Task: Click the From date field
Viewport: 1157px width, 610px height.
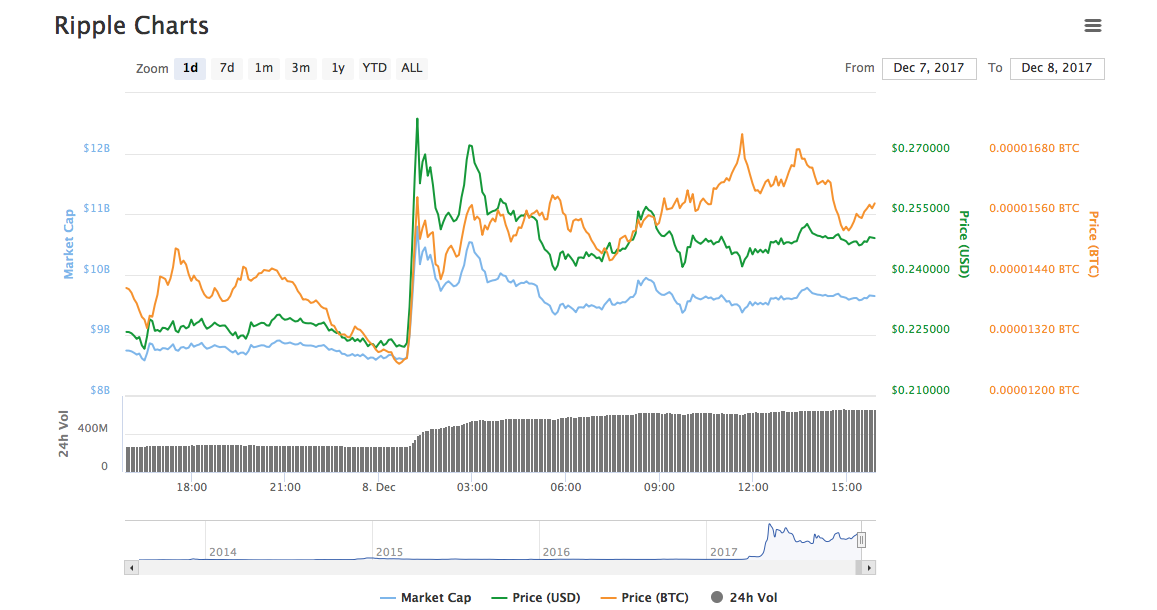Action: tap(928, 69)
